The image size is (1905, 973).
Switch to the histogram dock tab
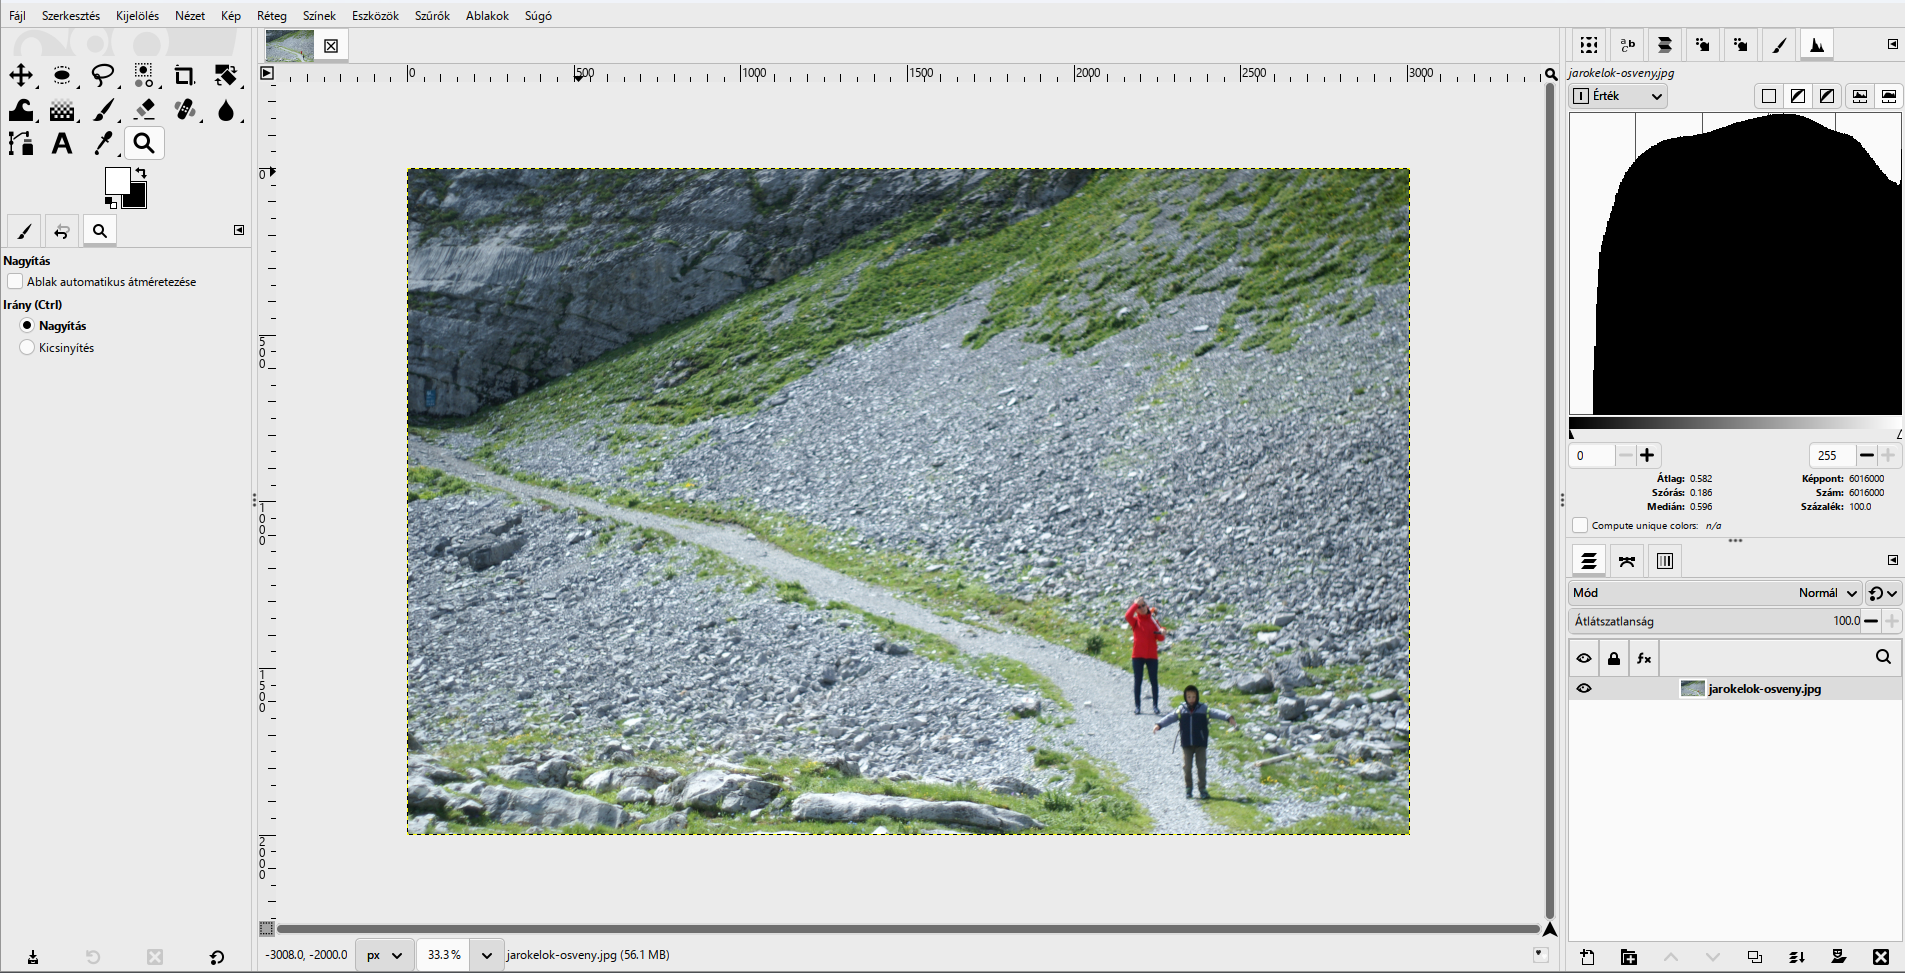click(1817, 45)
